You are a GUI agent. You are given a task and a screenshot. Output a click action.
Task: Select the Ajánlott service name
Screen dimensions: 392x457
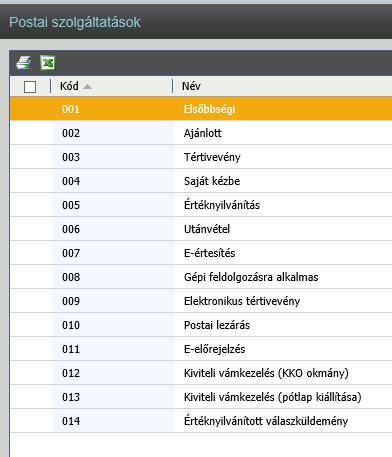tap(203, 133)
